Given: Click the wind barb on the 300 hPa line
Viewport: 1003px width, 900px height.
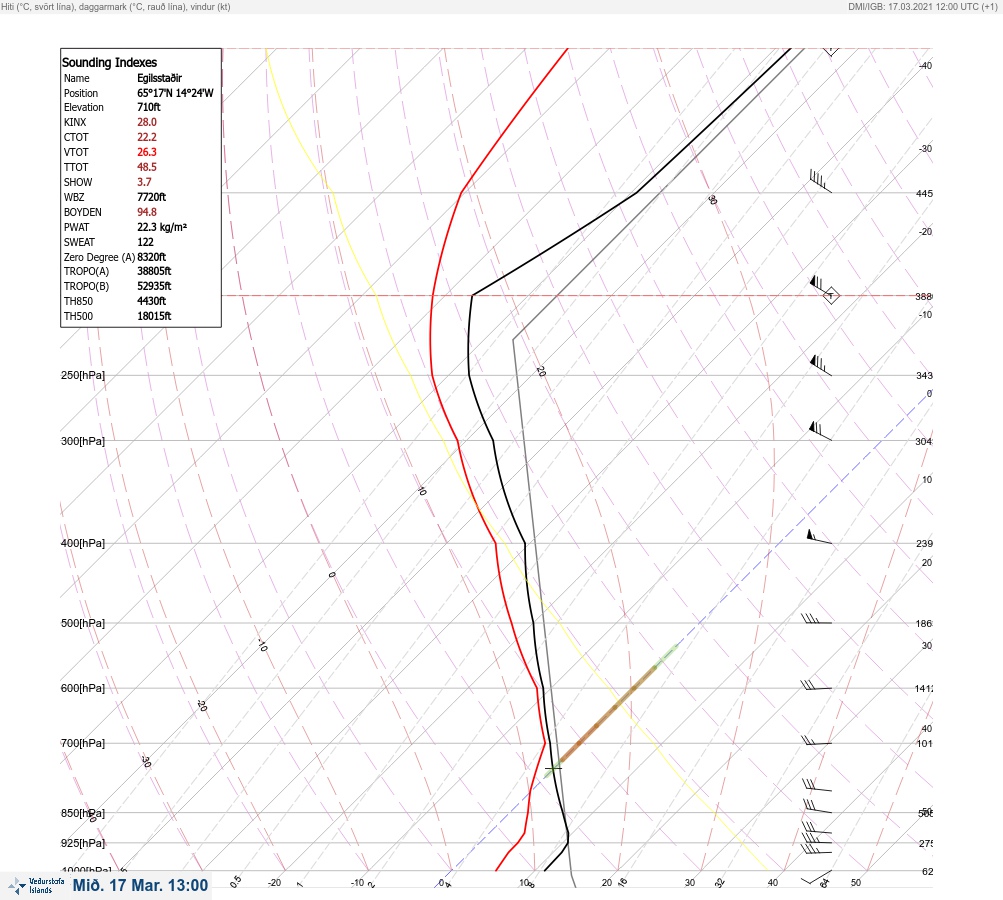Looking at the screenshot, I should (x=820, y=431).
